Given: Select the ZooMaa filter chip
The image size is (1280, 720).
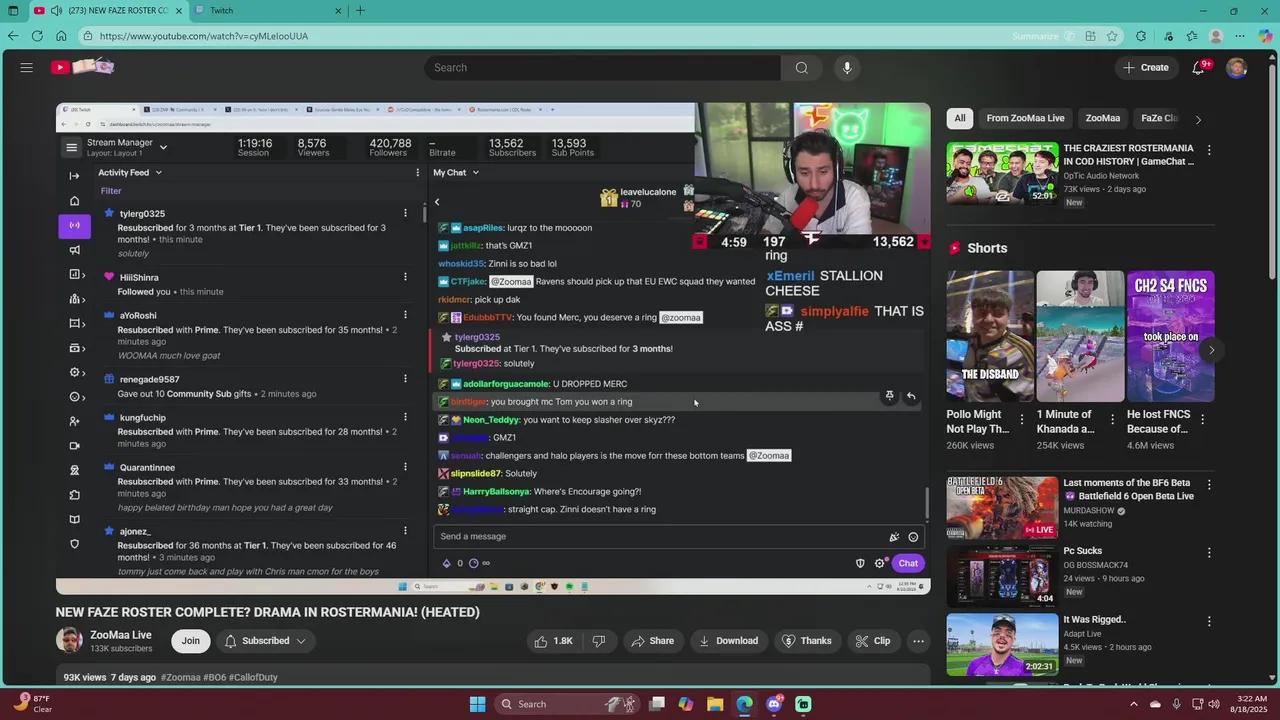Looking at the screenshot, I should [x=1103, y=118].
